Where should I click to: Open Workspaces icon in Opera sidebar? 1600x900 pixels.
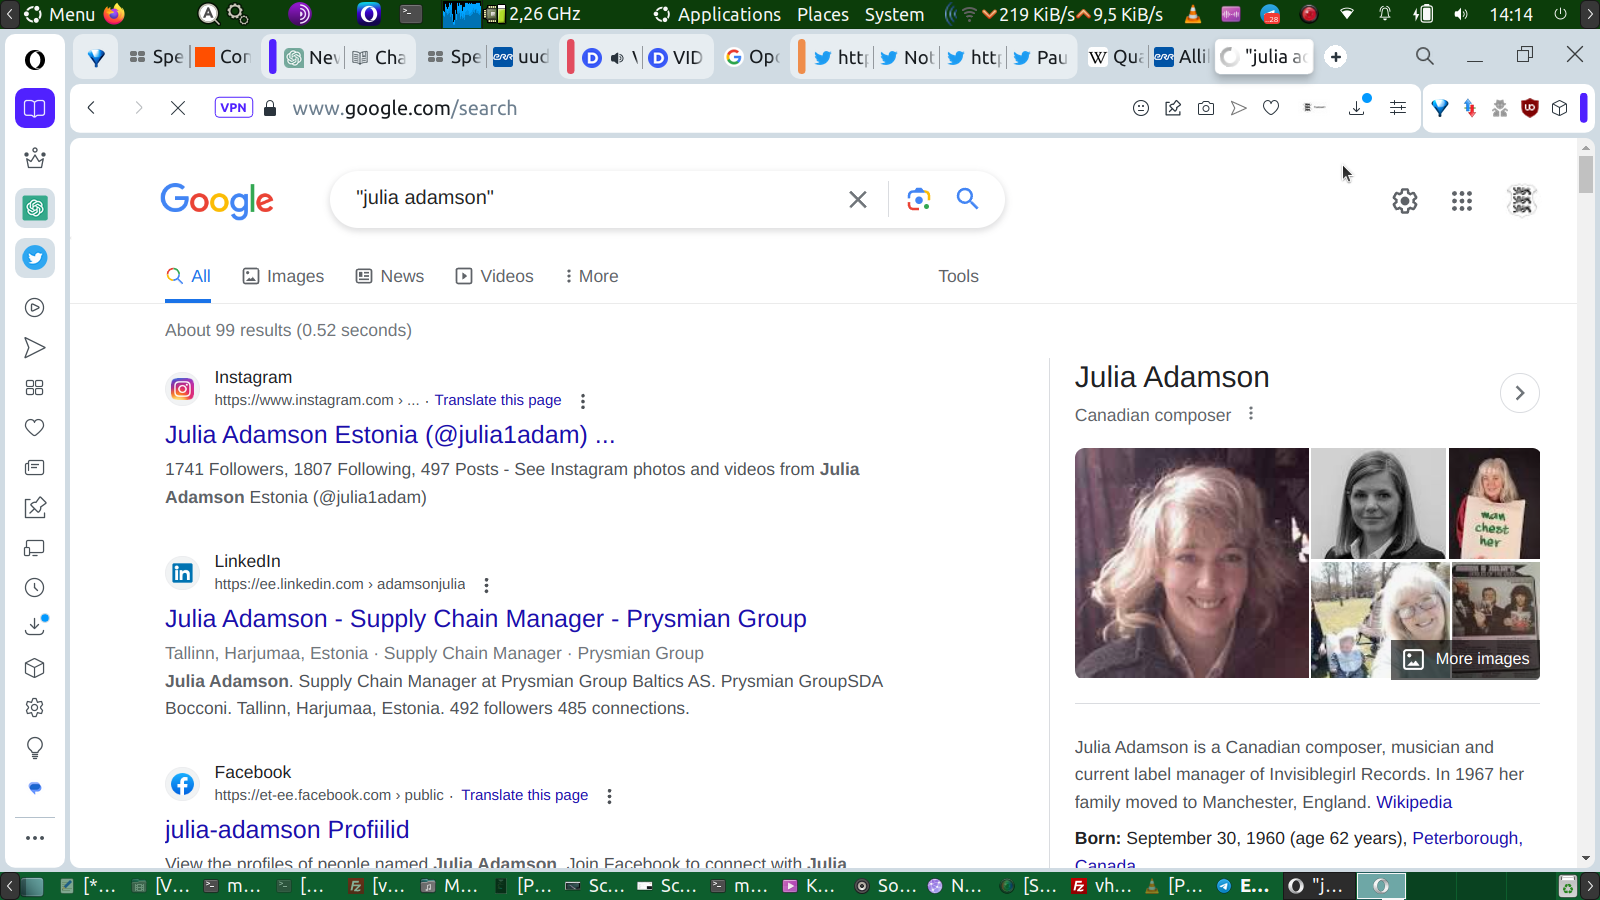click(35, 108)
